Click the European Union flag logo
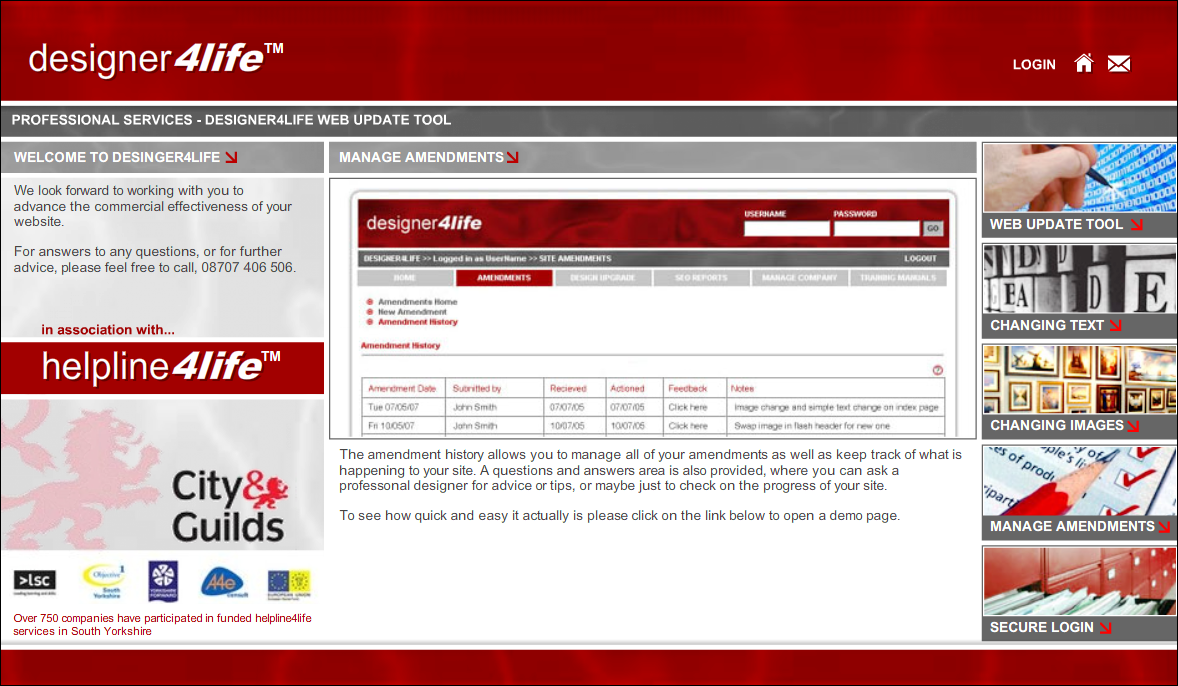 [x=289, y=582]
